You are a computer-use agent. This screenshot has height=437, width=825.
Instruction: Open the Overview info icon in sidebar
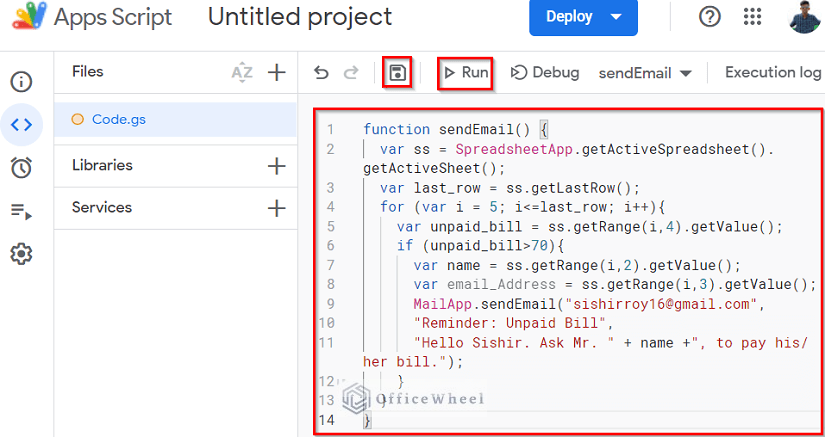(22, 82)
